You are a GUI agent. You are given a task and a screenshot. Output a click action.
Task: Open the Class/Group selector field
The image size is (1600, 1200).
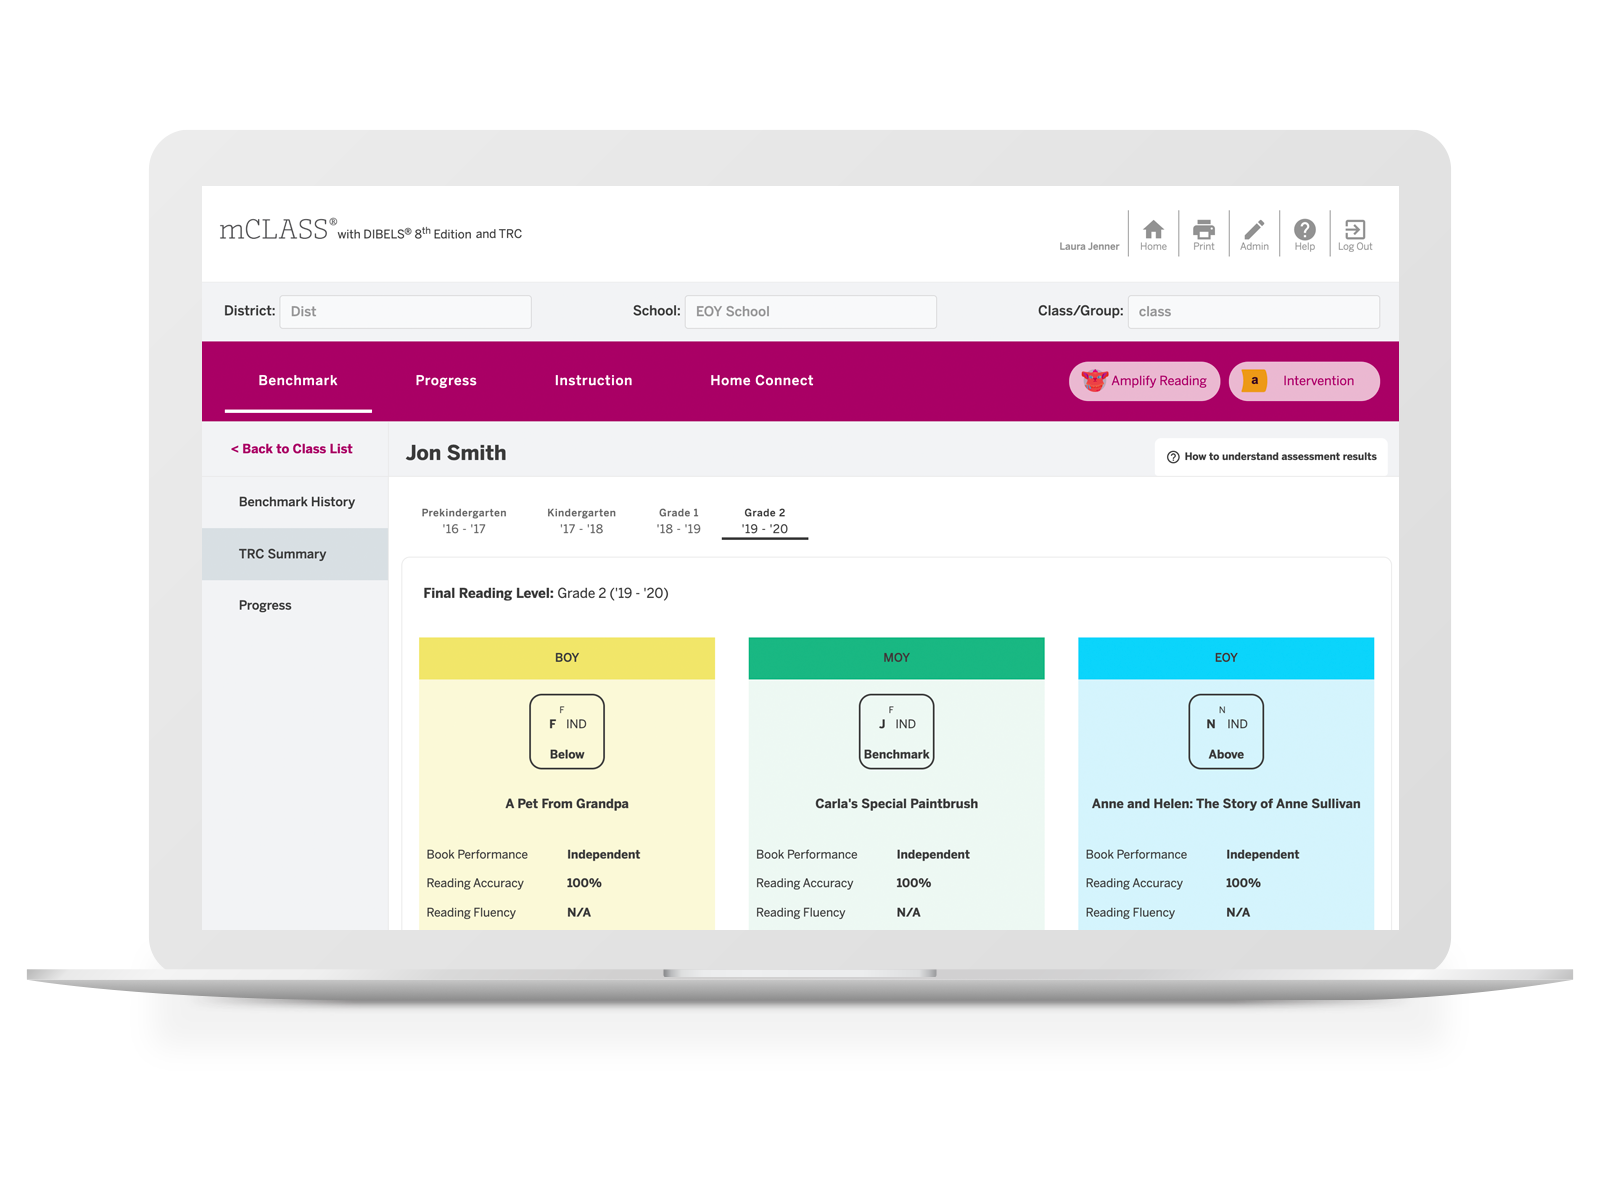(1253, 312)
